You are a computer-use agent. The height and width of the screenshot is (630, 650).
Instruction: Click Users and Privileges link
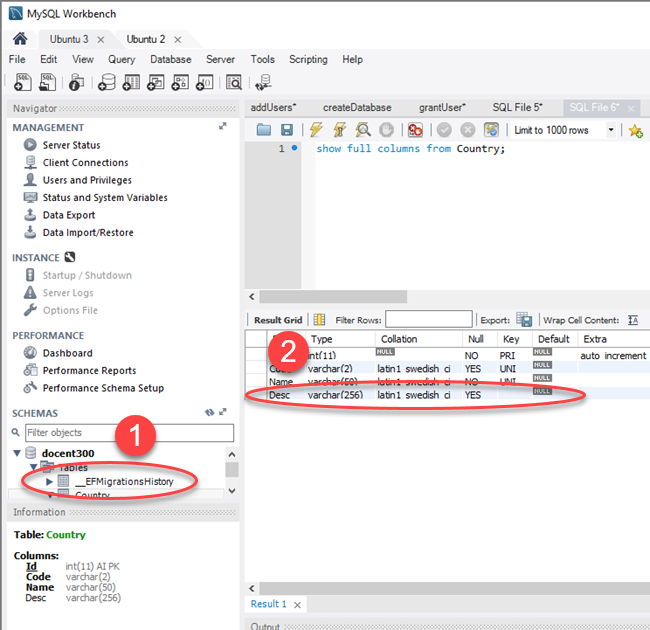pos(86,180)
